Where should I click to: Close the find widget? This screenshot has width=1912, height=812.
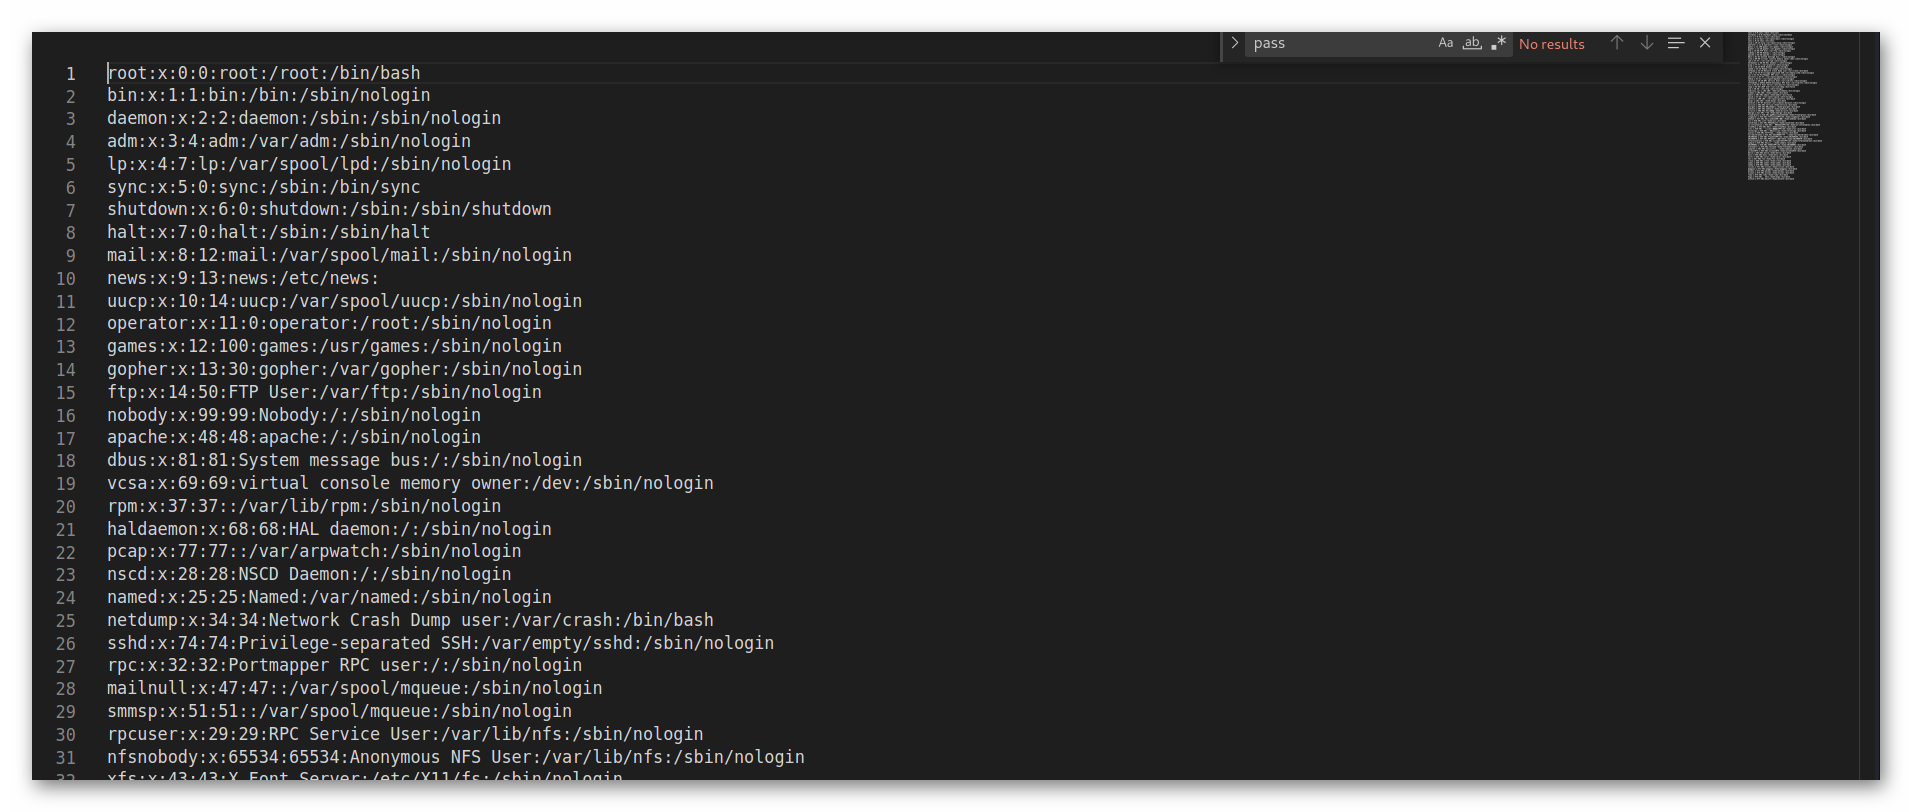[1705, 43]
